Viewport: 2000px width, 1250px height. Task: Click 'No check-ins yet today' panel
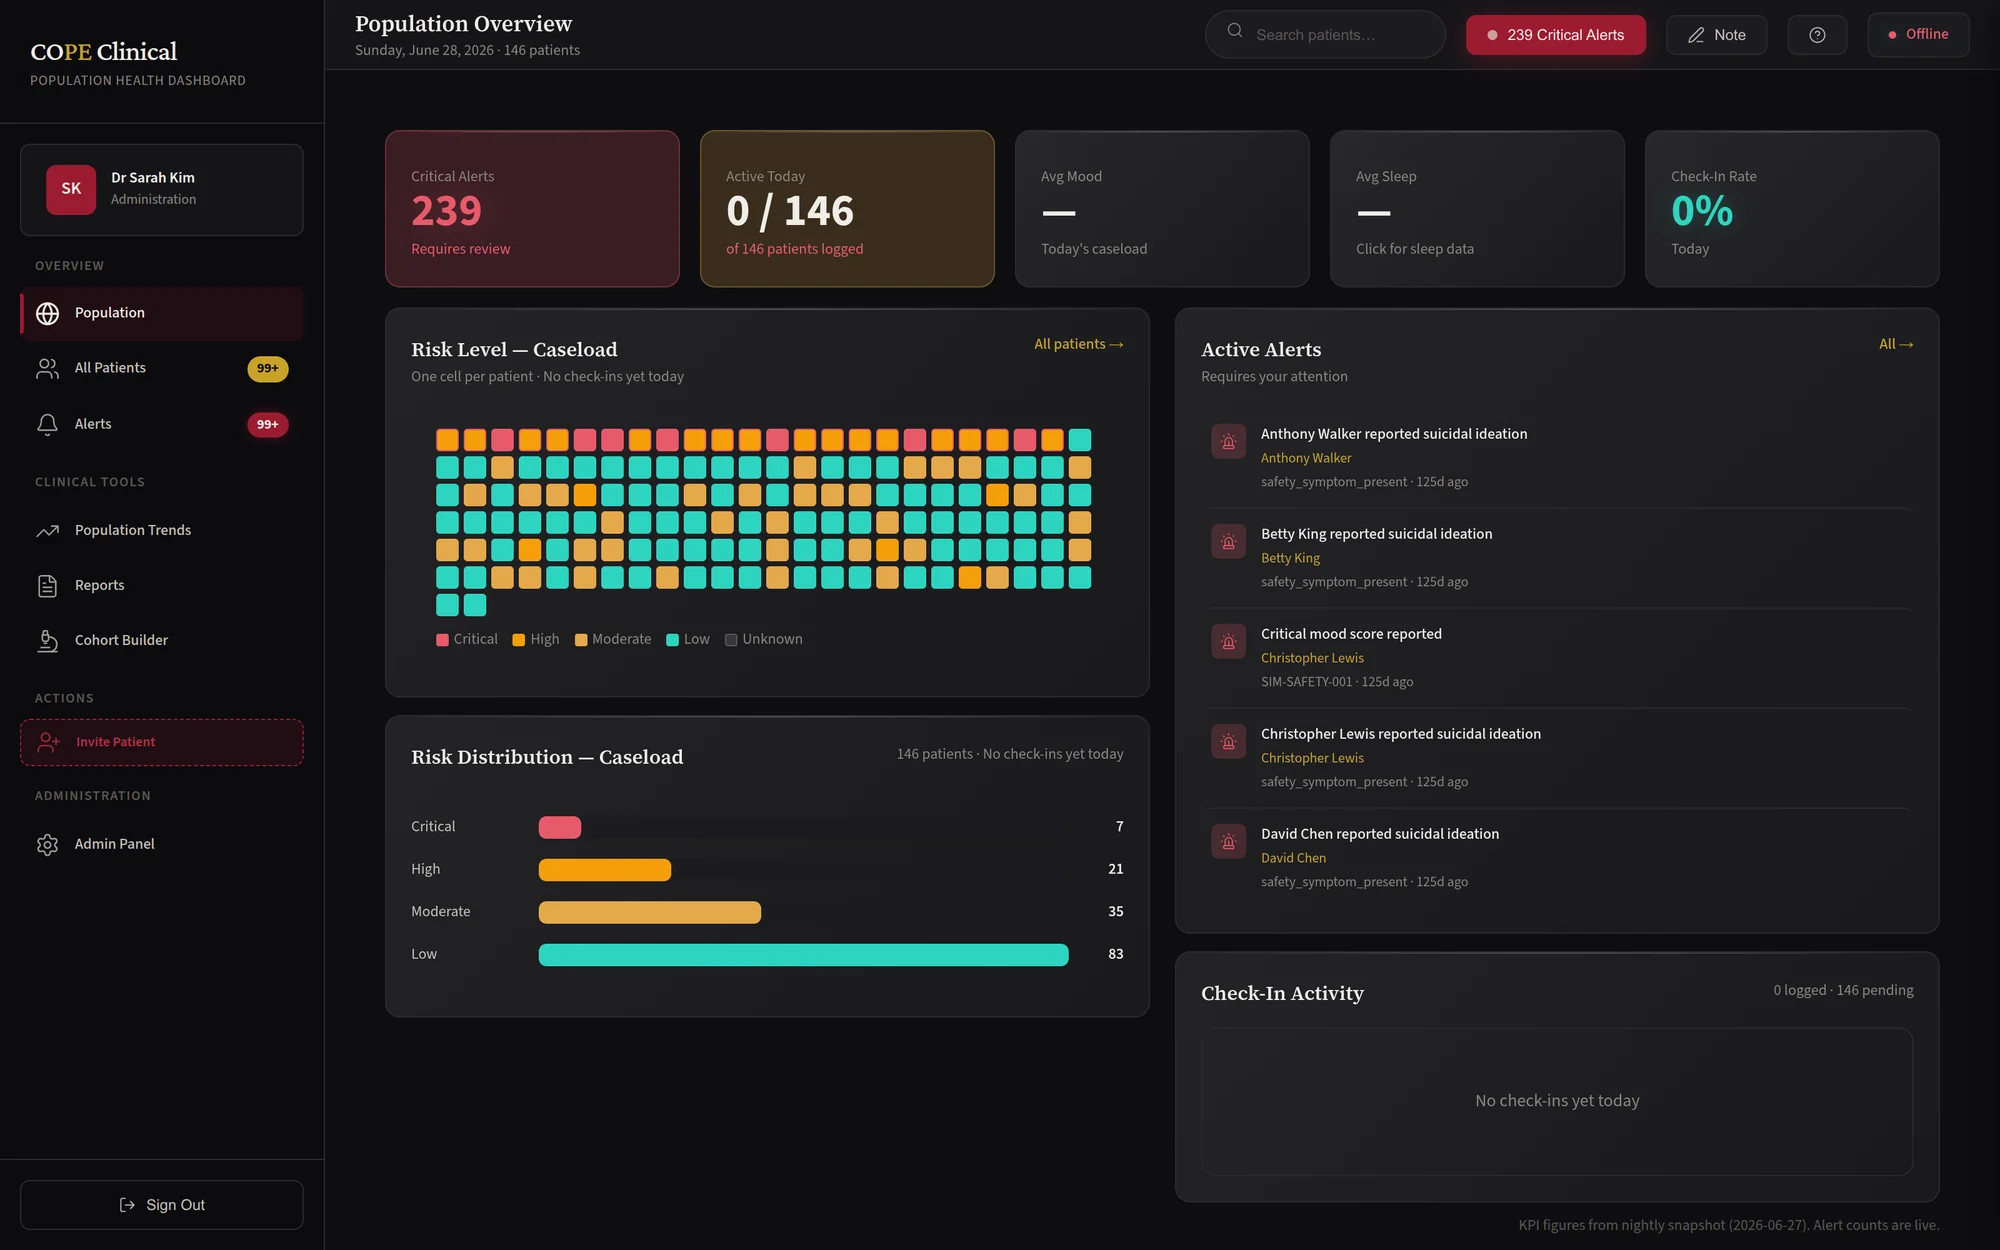[1557, 1101]
